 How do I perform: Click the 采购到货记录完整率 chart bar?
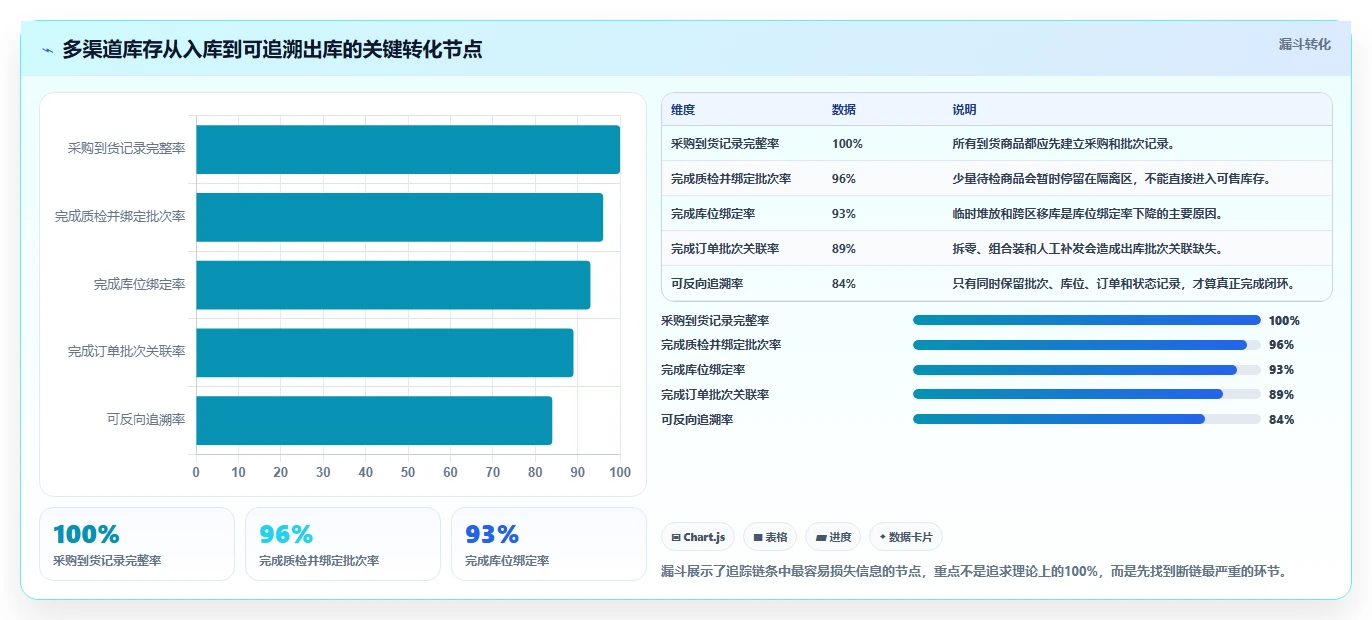tap(408, 149)
